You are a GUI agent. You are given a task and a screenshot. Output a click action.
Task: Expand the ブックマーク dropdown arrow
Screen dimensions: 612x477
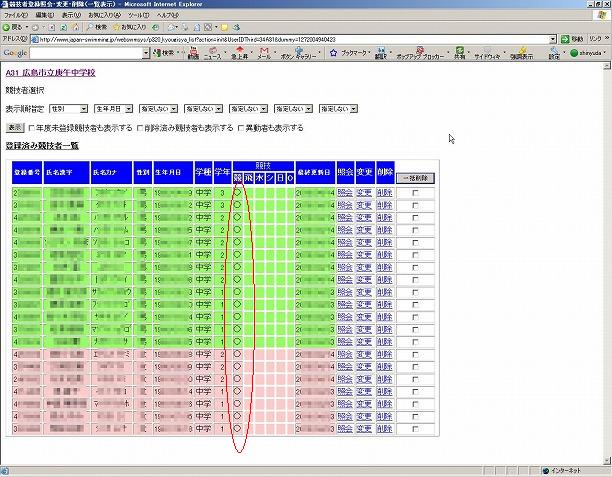click(369, 52)
